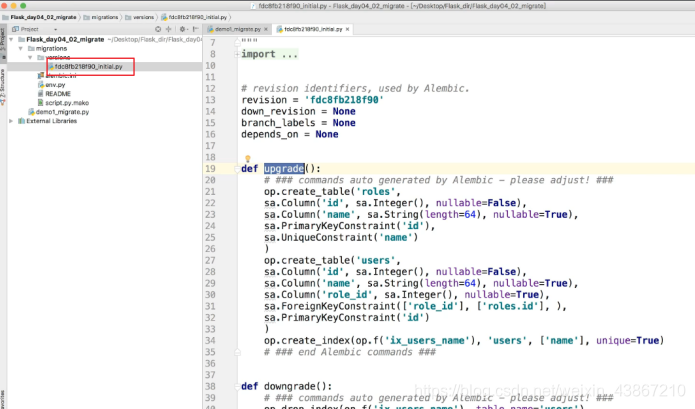The height and width of the screenshot is (409, 695).
Task: Open the Project tool window side tab
Action: (3, 43)
